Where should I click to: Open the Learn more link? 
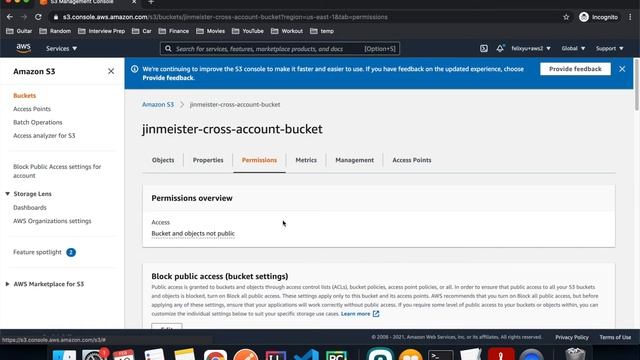[x=356, y=314]
